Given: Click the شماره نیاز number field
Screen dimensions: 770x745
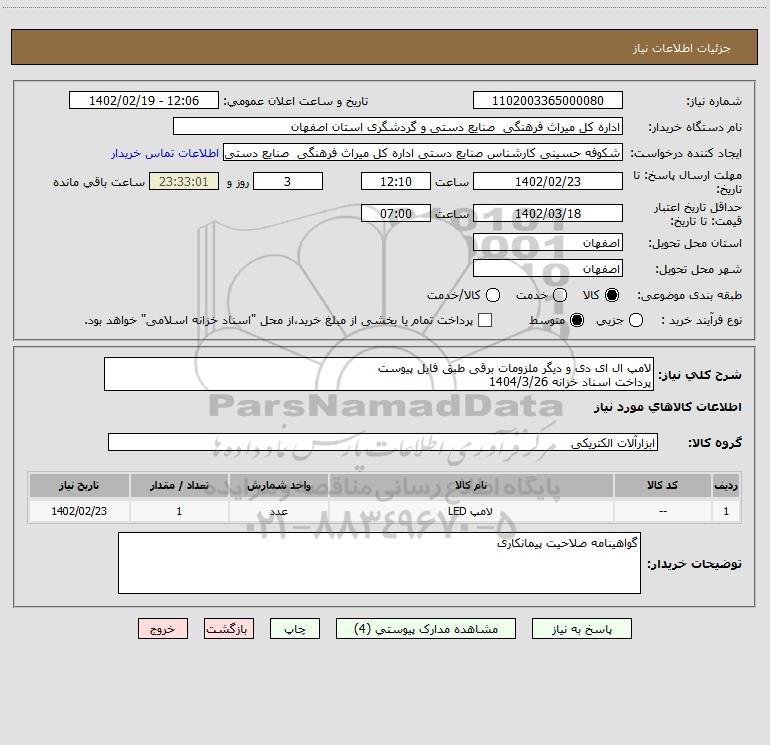Looking at the screenshot, I should point(548,100).
